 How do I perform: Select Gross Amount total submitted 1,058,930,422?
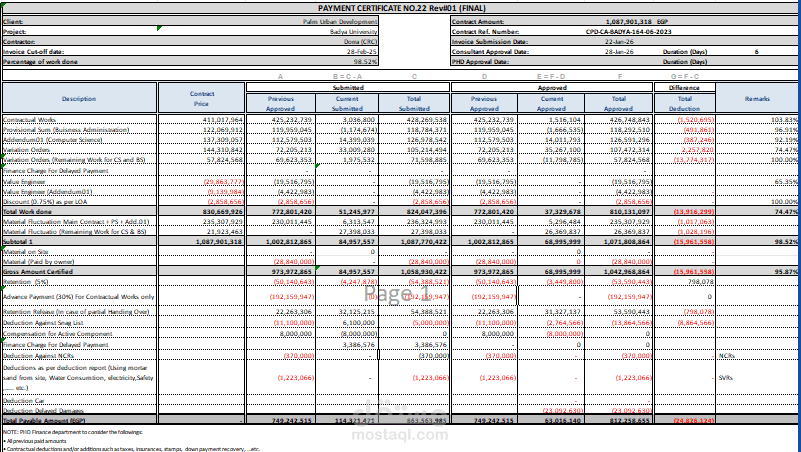[425, 272]
